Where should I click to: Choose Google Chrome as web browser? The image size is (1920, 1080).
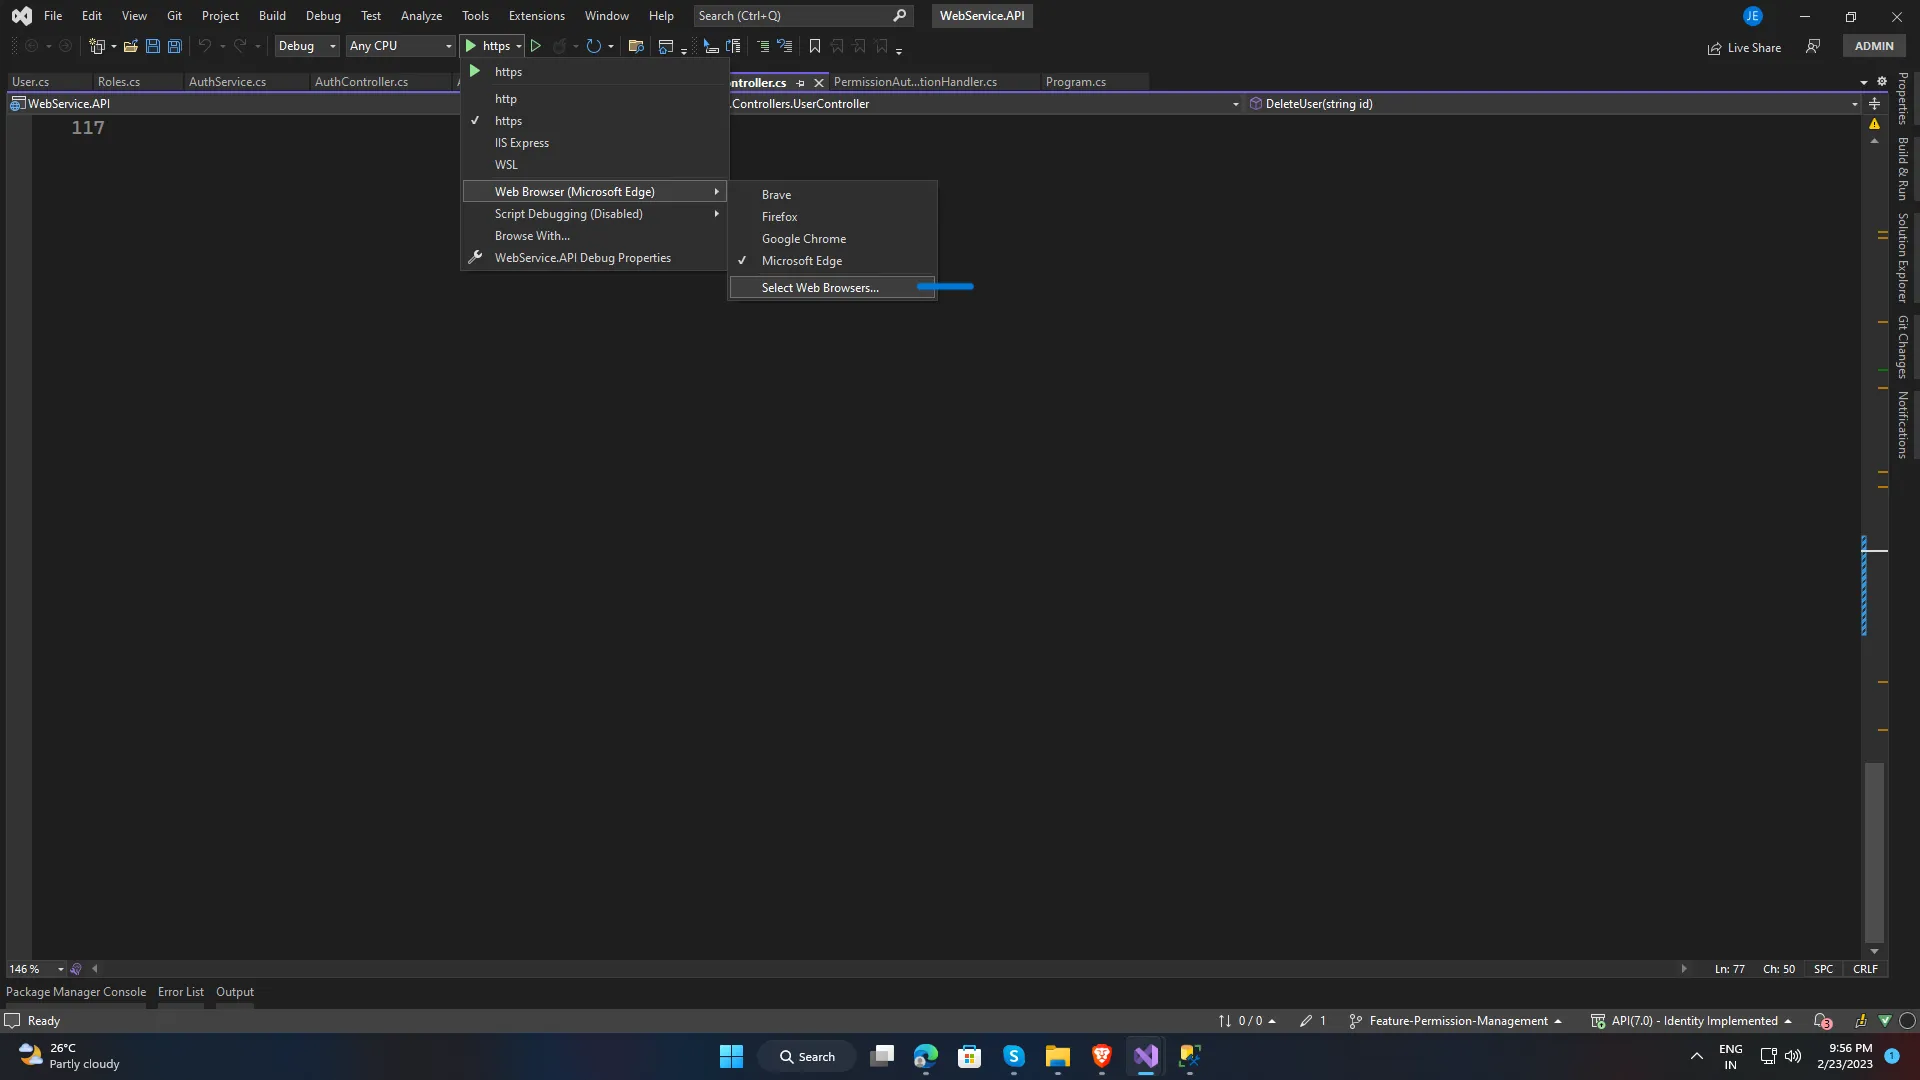point(804,239)
